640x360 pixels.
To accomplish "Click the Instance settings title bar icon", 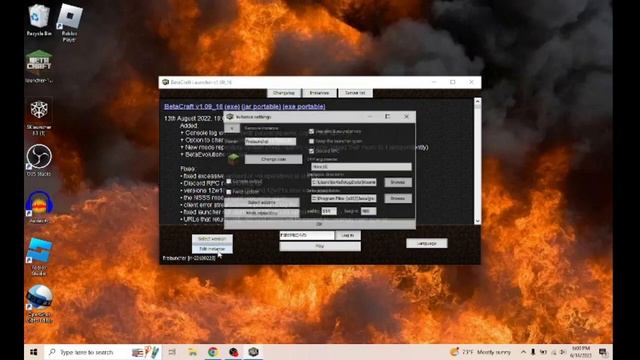I will (230, 117).
